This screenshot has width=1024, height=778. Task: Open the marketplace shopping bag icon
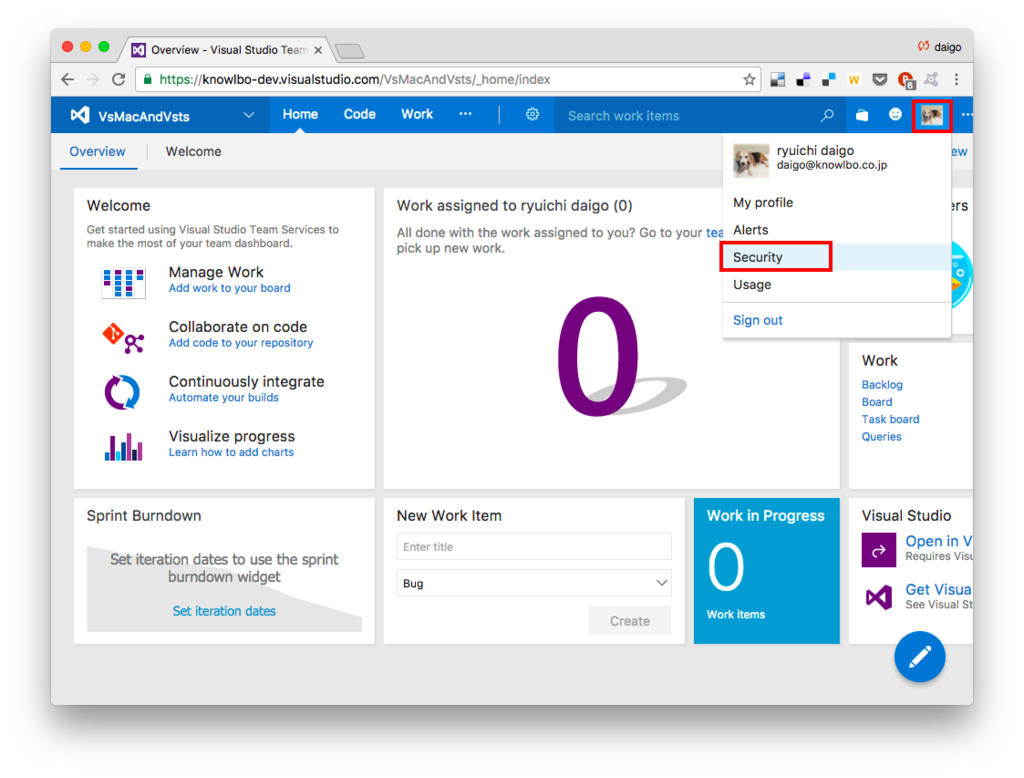862,115
